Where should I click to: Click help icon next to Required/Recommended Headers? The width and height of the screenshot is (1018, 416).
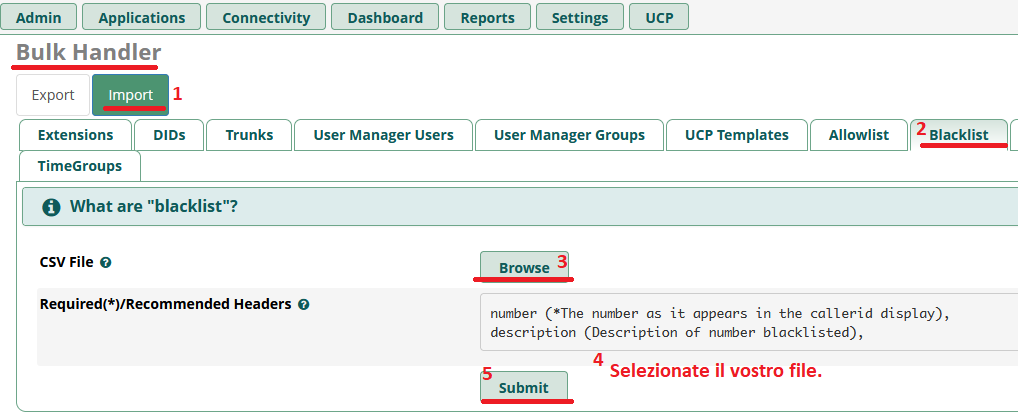[x=303, y=304]
